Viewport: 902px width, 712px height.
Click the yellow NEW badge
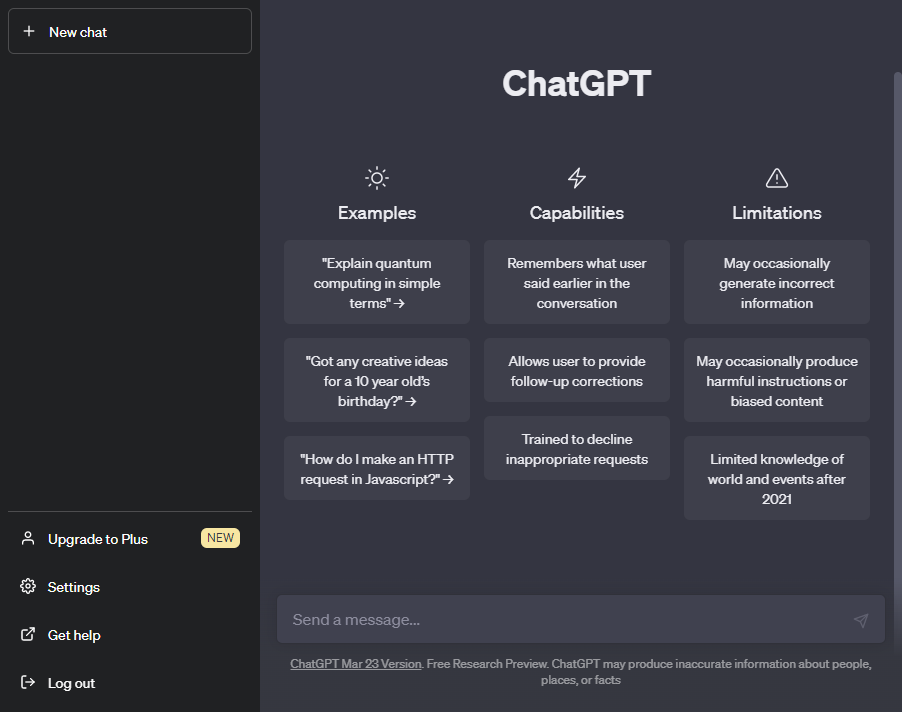220,538
